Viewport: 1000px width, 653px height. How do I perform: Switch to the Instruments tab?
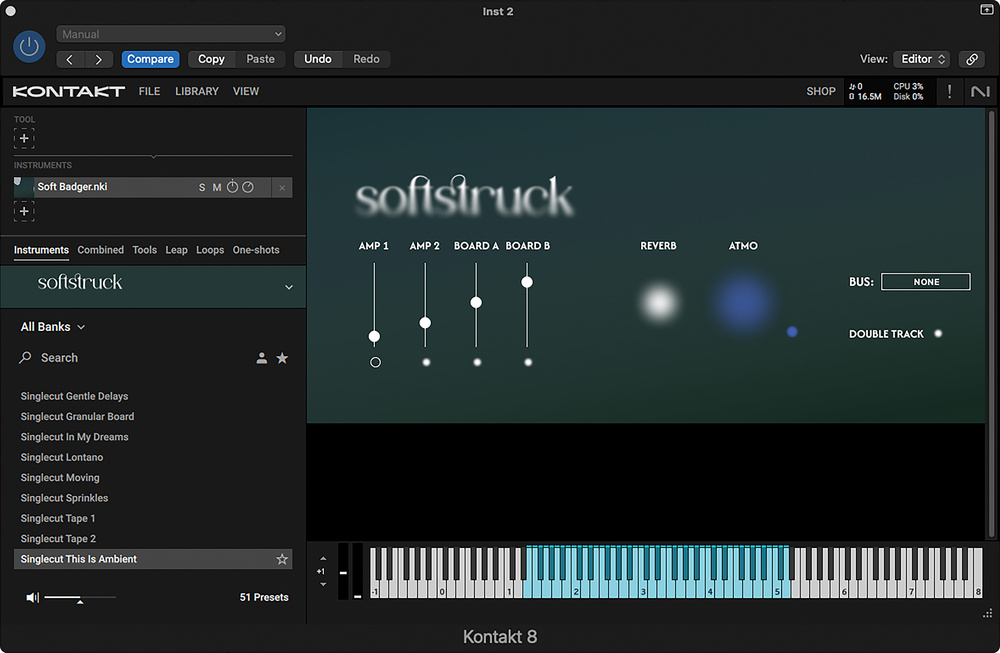click(x=41, y=250)
